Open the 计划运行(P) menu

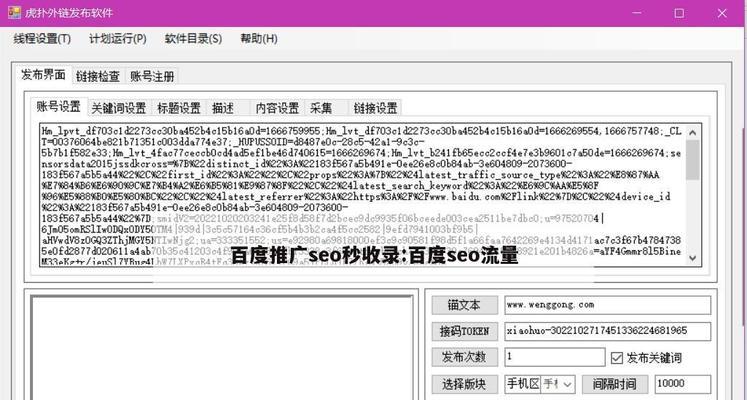click(118, 39)
